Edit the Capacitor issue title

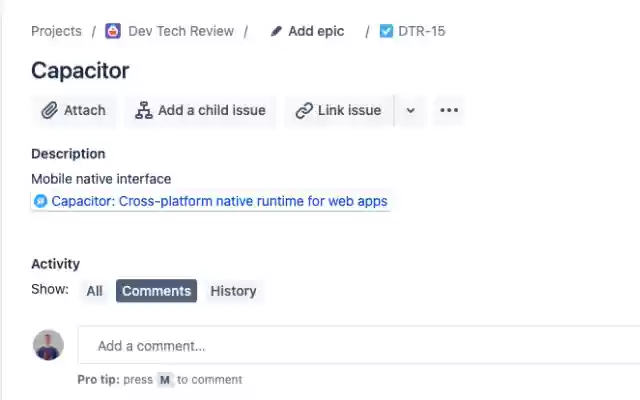point(80,71)
